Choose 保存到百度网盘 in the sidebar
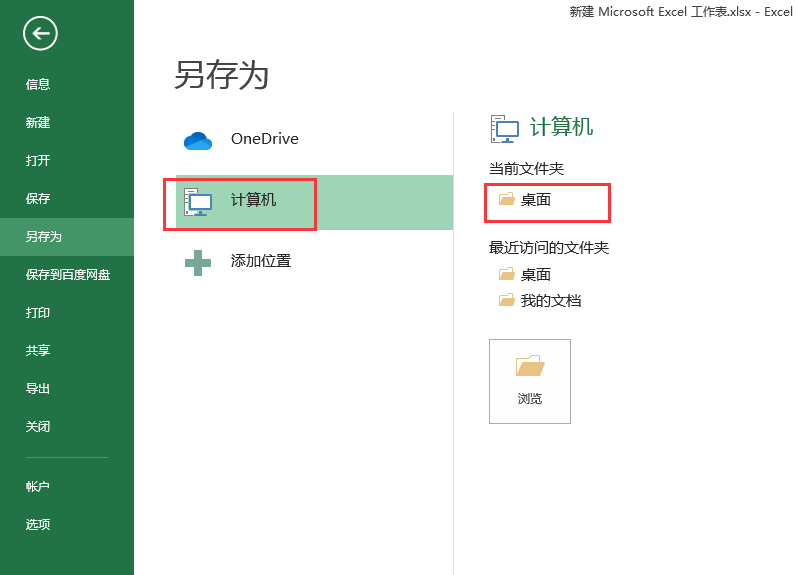 click(67, 275)
